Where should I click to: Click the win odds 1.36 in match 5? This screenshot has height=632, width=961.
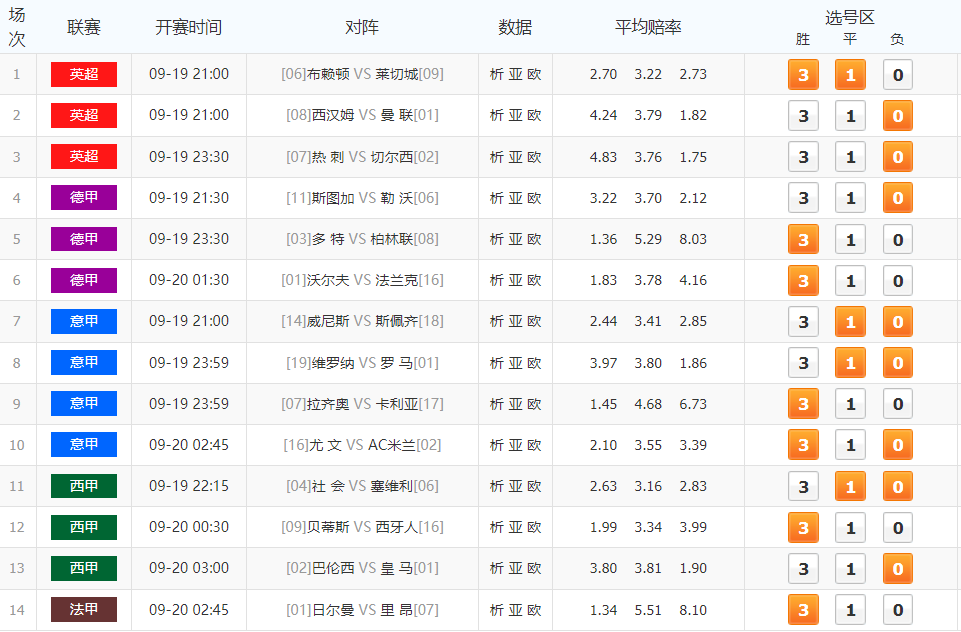coord(603,239)
